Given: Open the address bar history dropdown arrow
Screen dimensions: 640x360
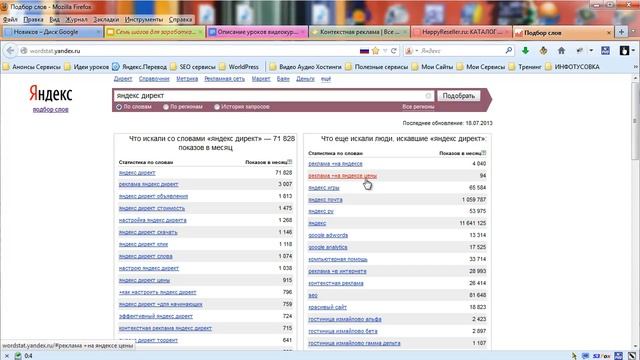Looking at the screenshot, I should 385,51.
